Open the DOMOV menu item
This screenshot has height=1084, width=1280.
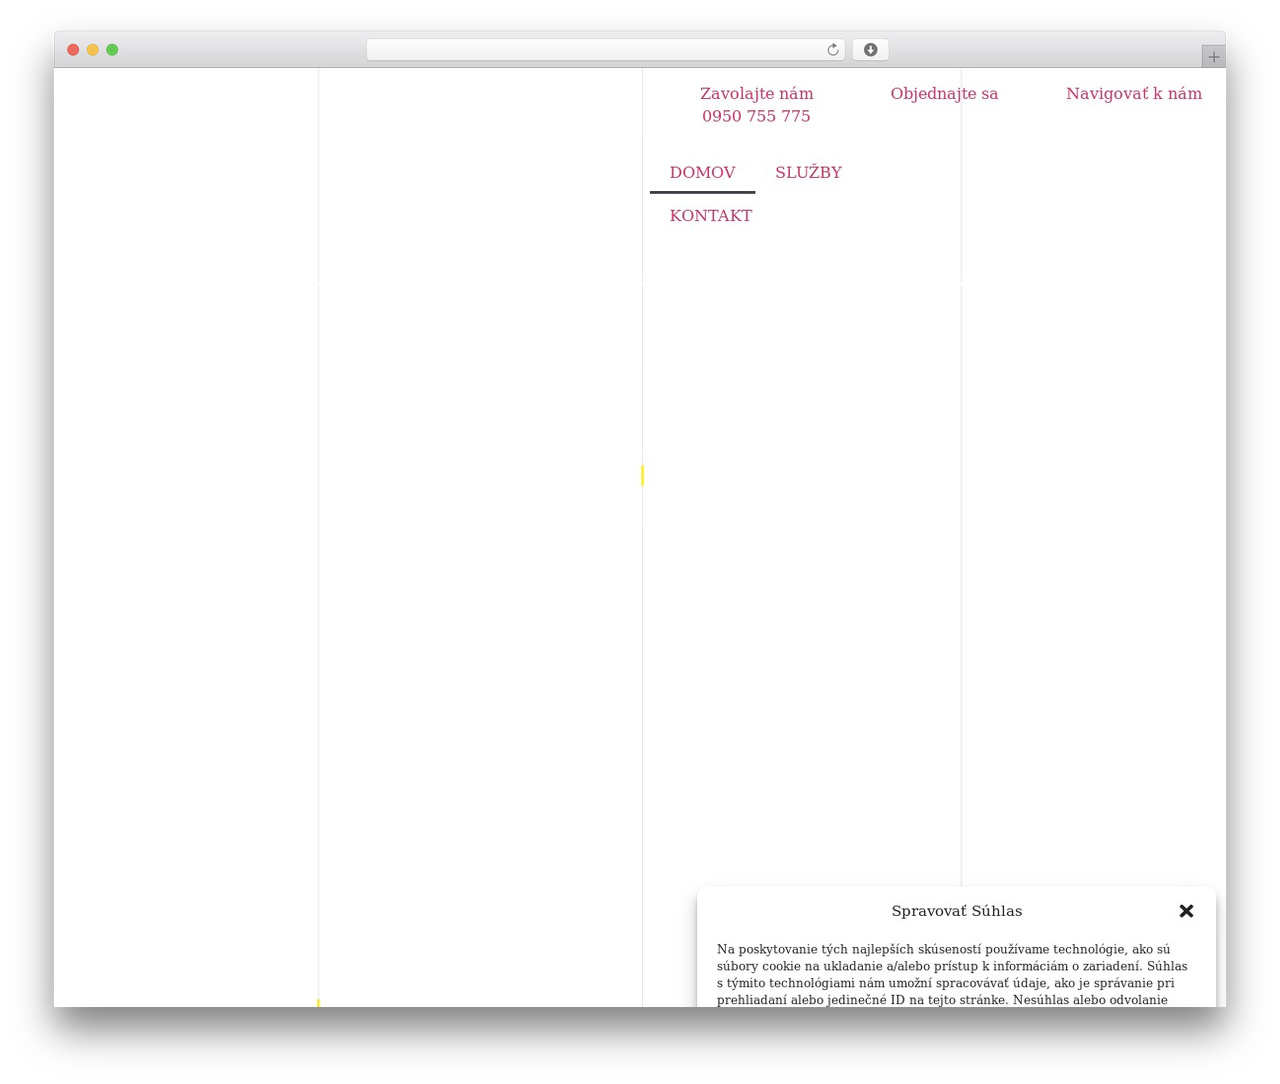(x=702, y=172)
